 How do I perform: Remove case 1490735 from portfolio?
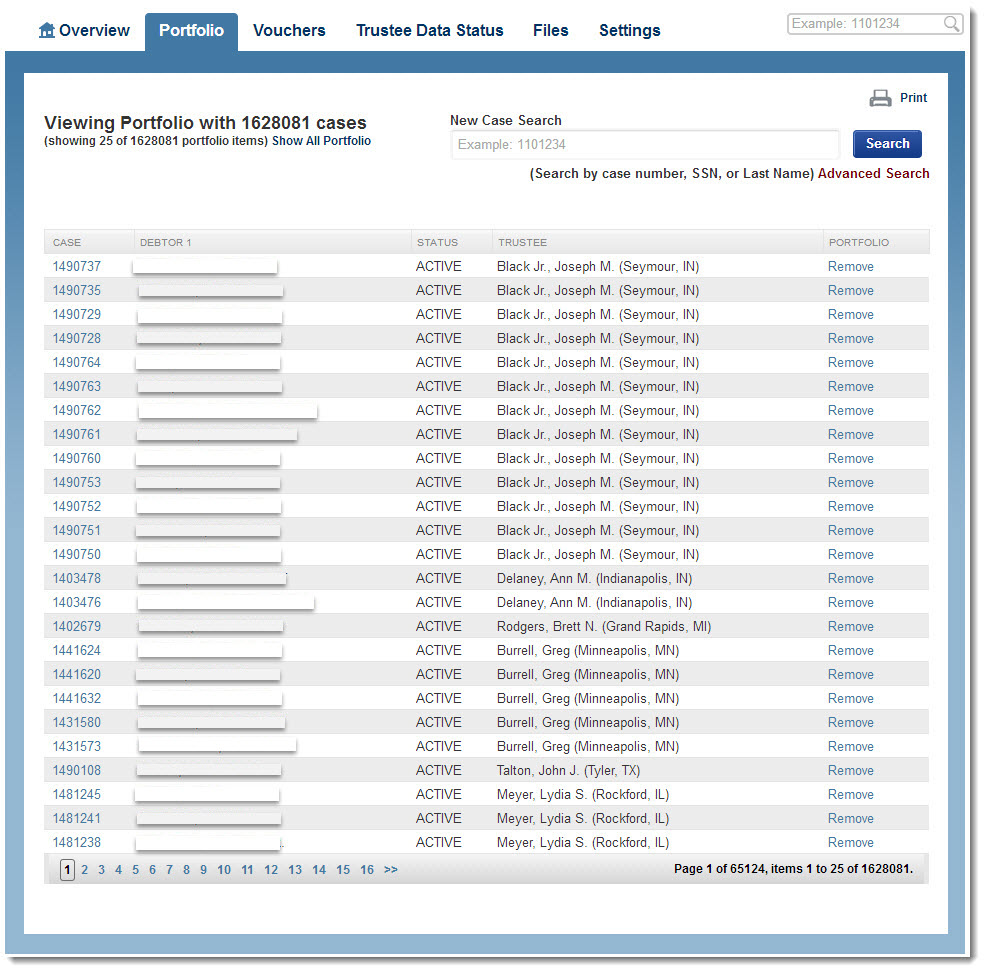850,290
